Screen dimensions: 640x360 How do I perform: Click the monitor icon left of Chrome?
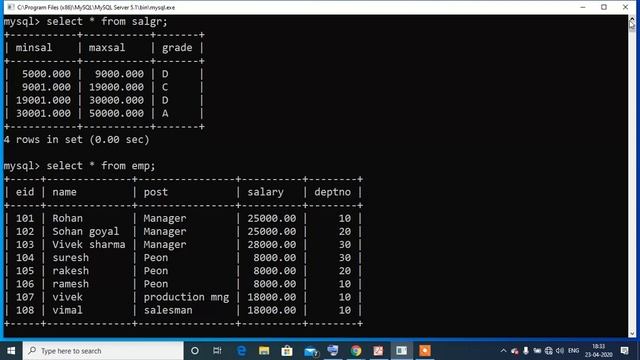click(333, 351)
